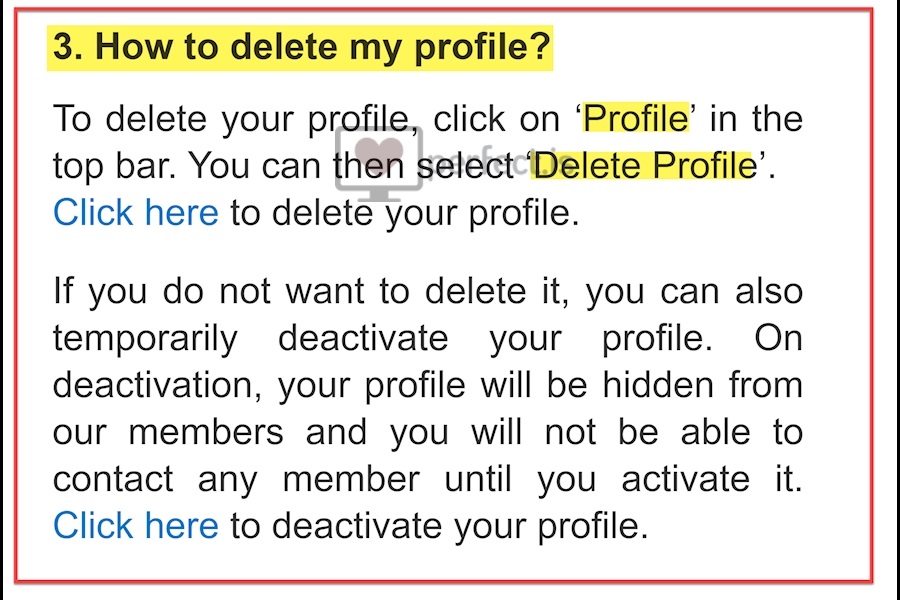This screenshot has height=600, width=900.
Task: Click the word 'If' starting second paragraph
Action: 63,291
